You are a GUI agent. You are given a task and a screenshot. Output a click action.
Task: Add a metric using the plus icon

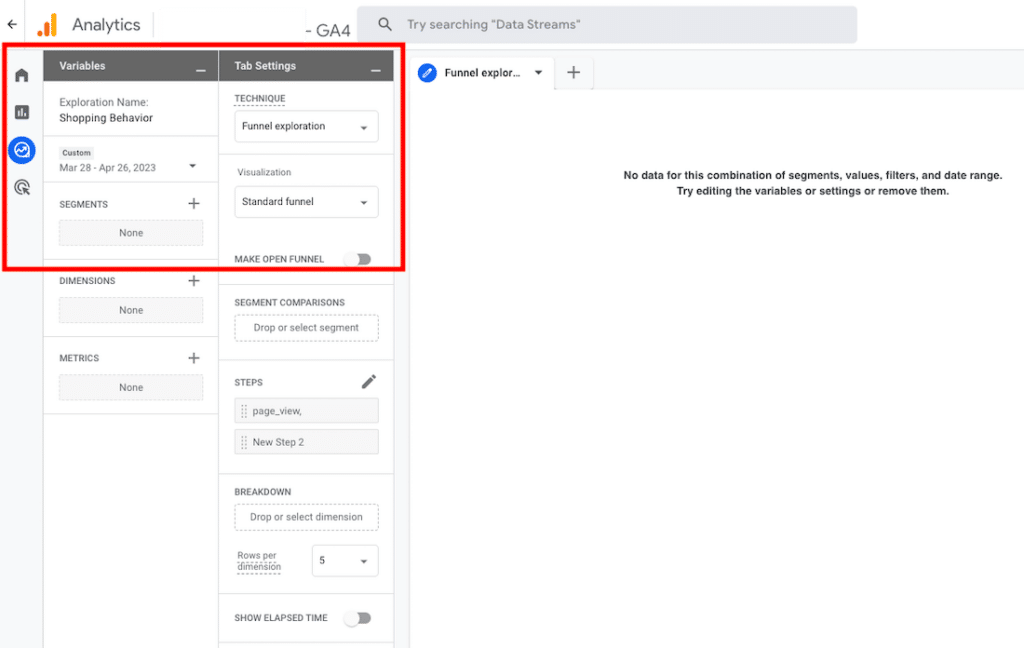[x=194, y=358]
